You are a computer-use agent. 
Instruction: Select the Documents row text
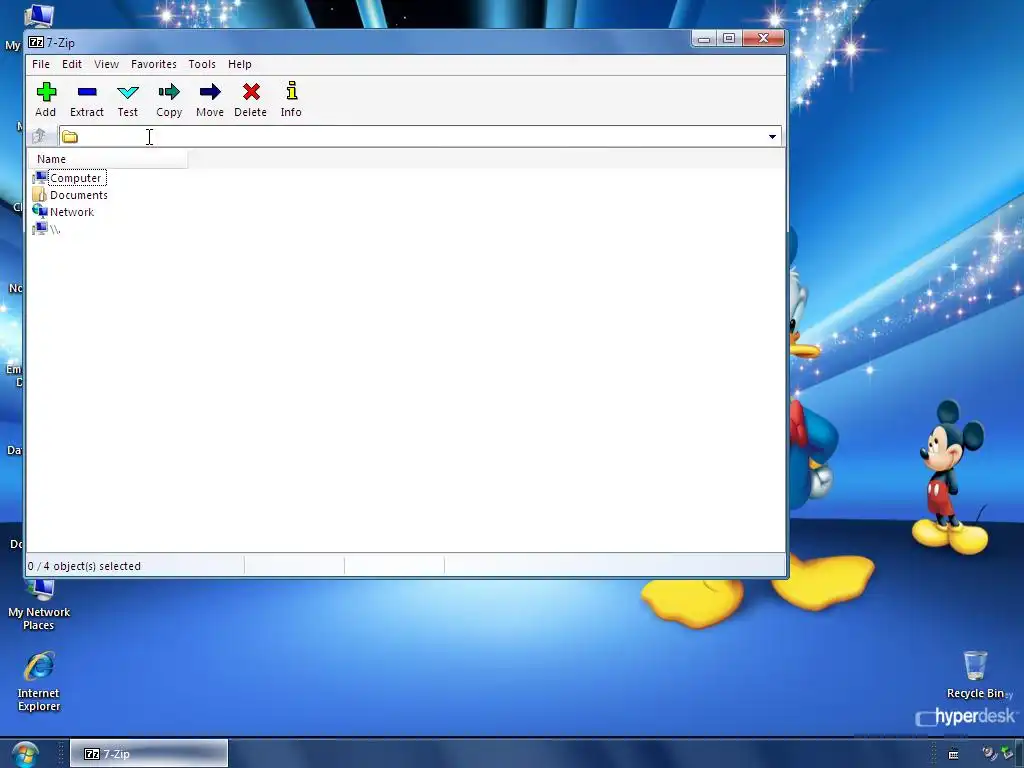click(x=78, y=195)
